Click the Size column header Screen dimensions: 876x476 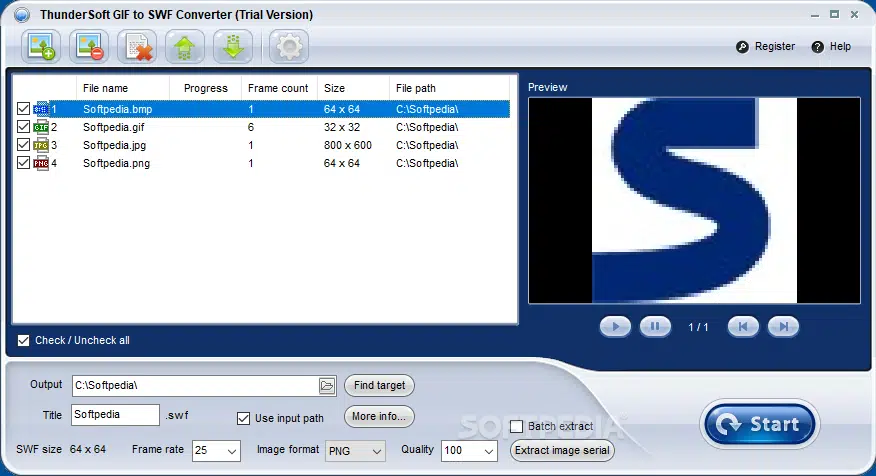tap(353, 88)
